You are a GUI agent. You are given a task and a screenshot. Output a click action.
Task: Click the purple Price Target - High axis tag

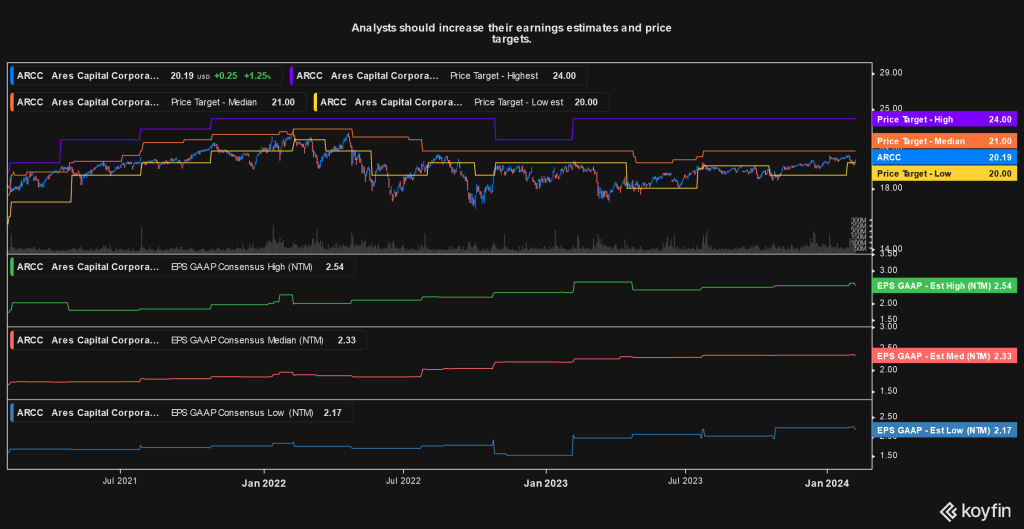(939, 119)
